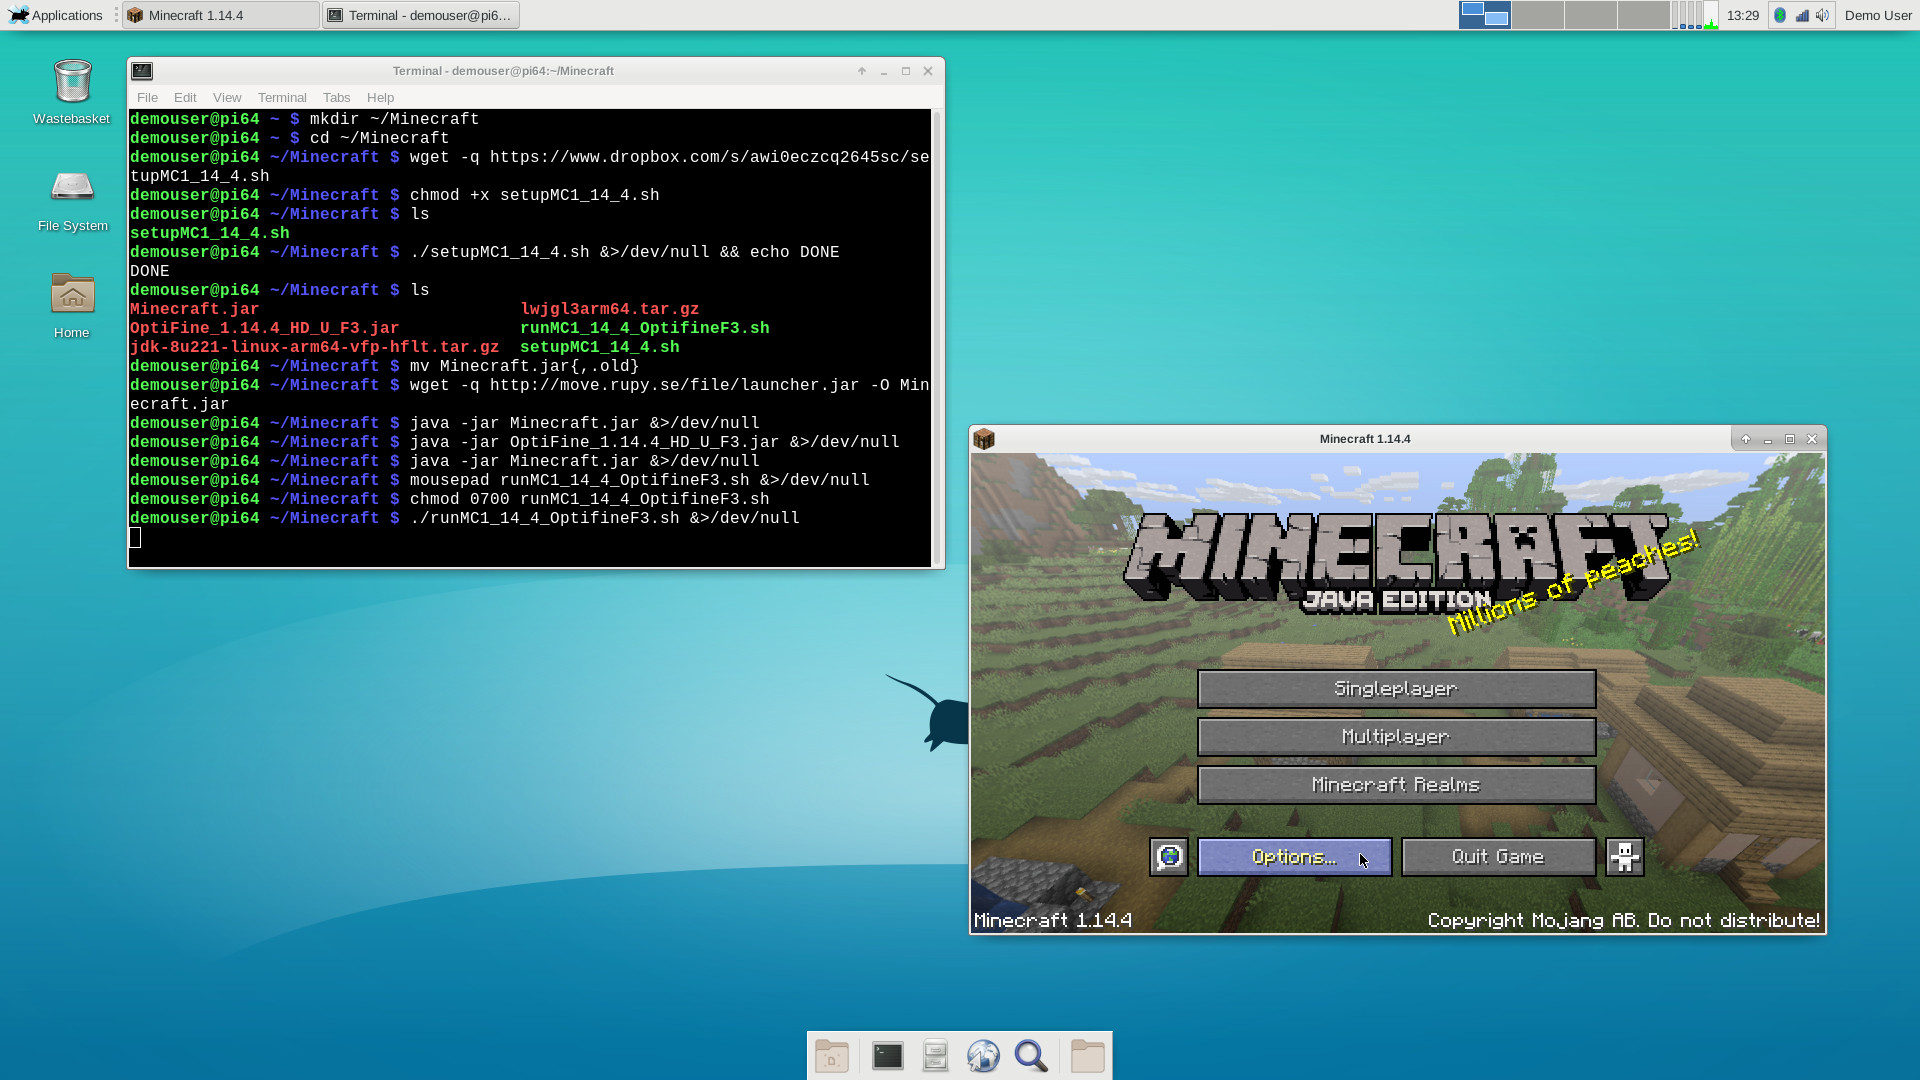Open application finder magnifier in dock
The width and height of the screenshot is (1920, 1080).
point(1031,1056)
